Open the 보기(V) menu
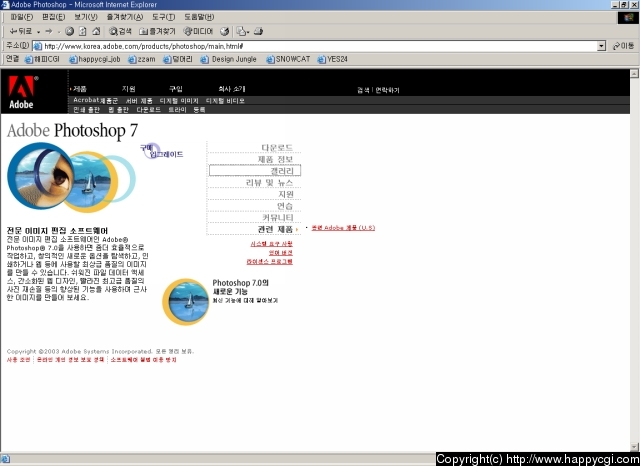This screenshot has height=466, width=640. click(x=86, y=17)
